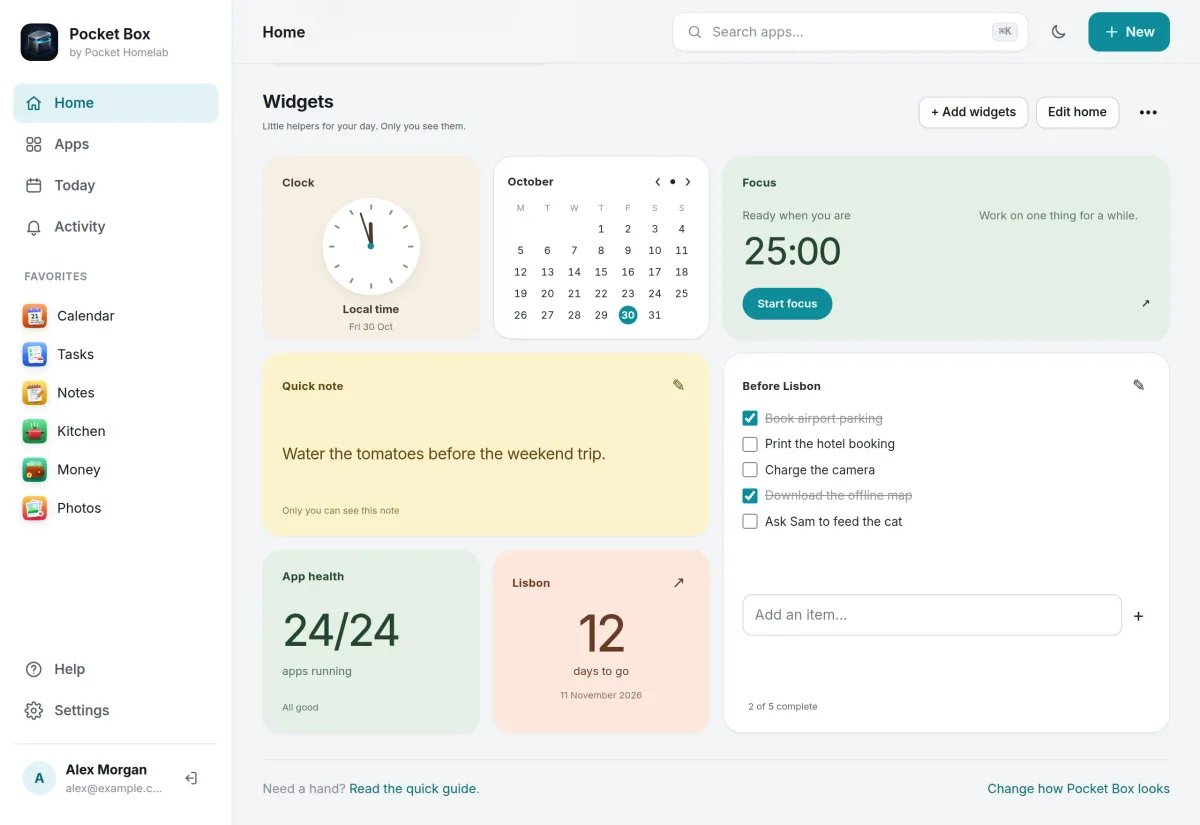Open the Calendar favorite app
The width and height of the screenshot is (1200, 825).
tap(115, 316)
